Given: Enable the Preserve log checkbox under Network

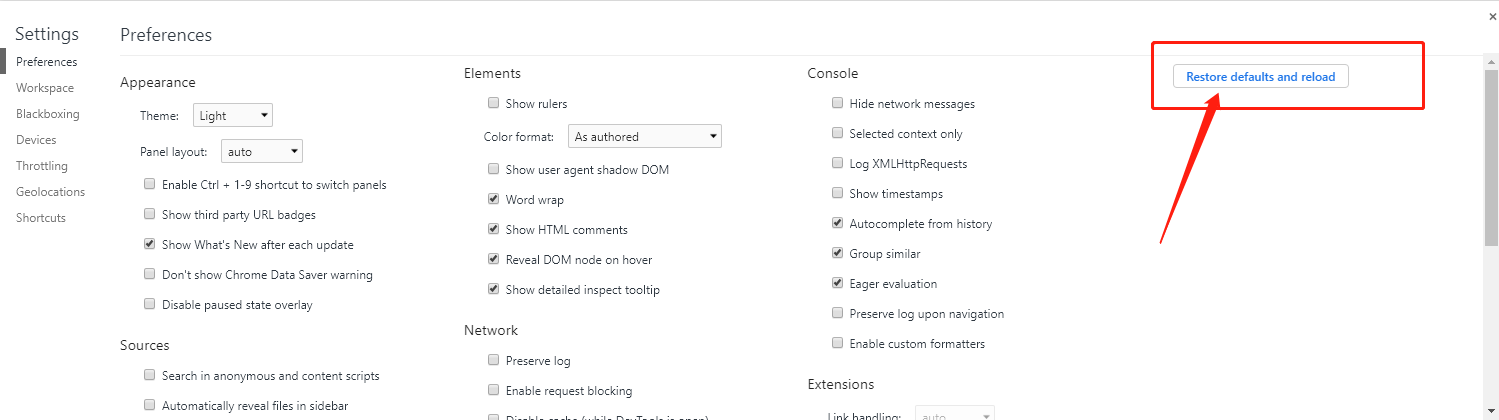Looking at the screenshot, I should coord(494,360).
